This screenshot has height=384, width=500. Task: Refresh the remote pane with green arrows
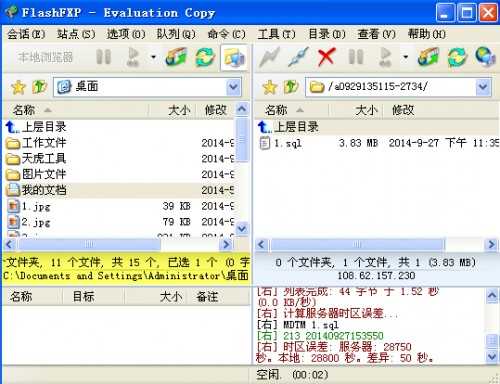click(457, 57)
